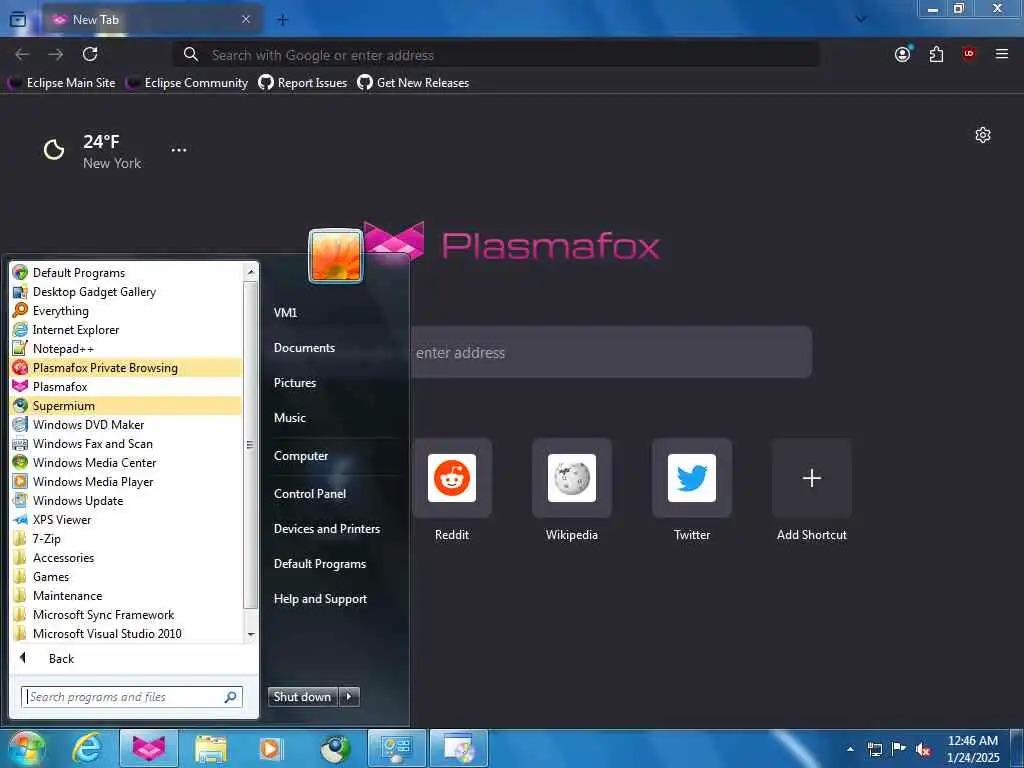Open Windows Media Player in programs list
1024x768 pixels.
127,481
